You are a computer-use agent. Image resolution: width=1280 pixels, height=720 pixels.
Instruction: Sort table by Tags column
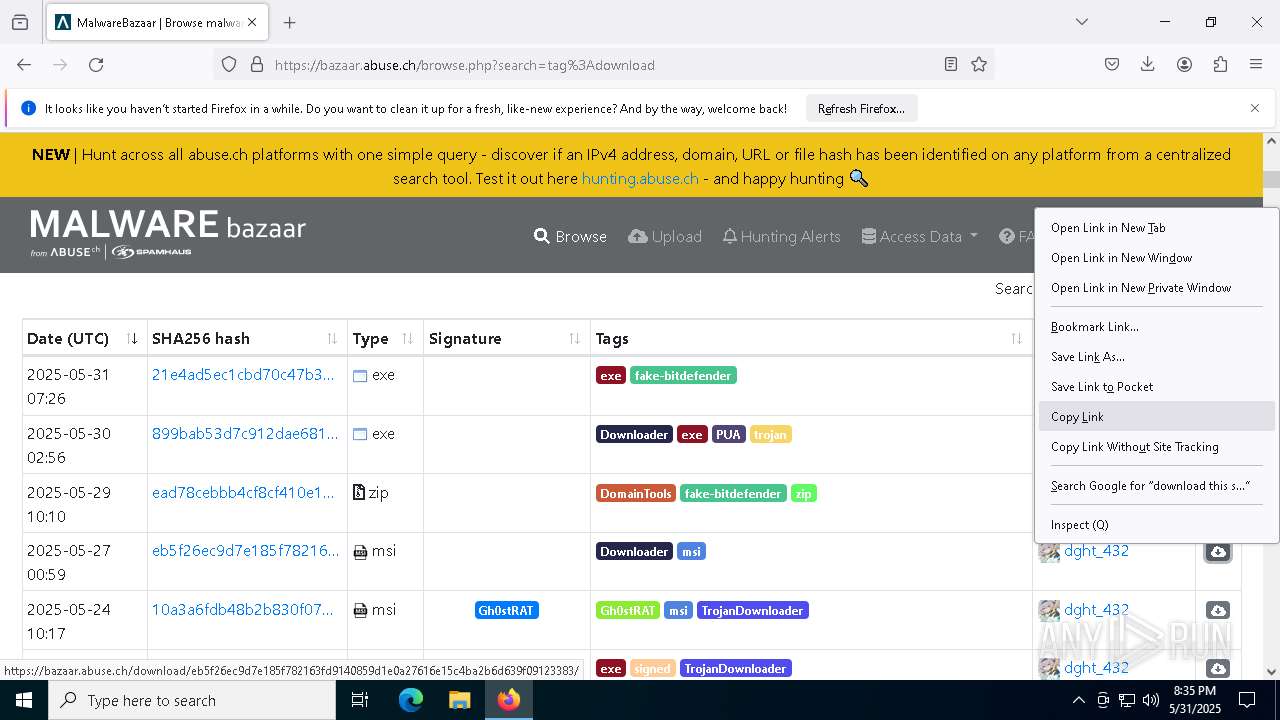810,339
